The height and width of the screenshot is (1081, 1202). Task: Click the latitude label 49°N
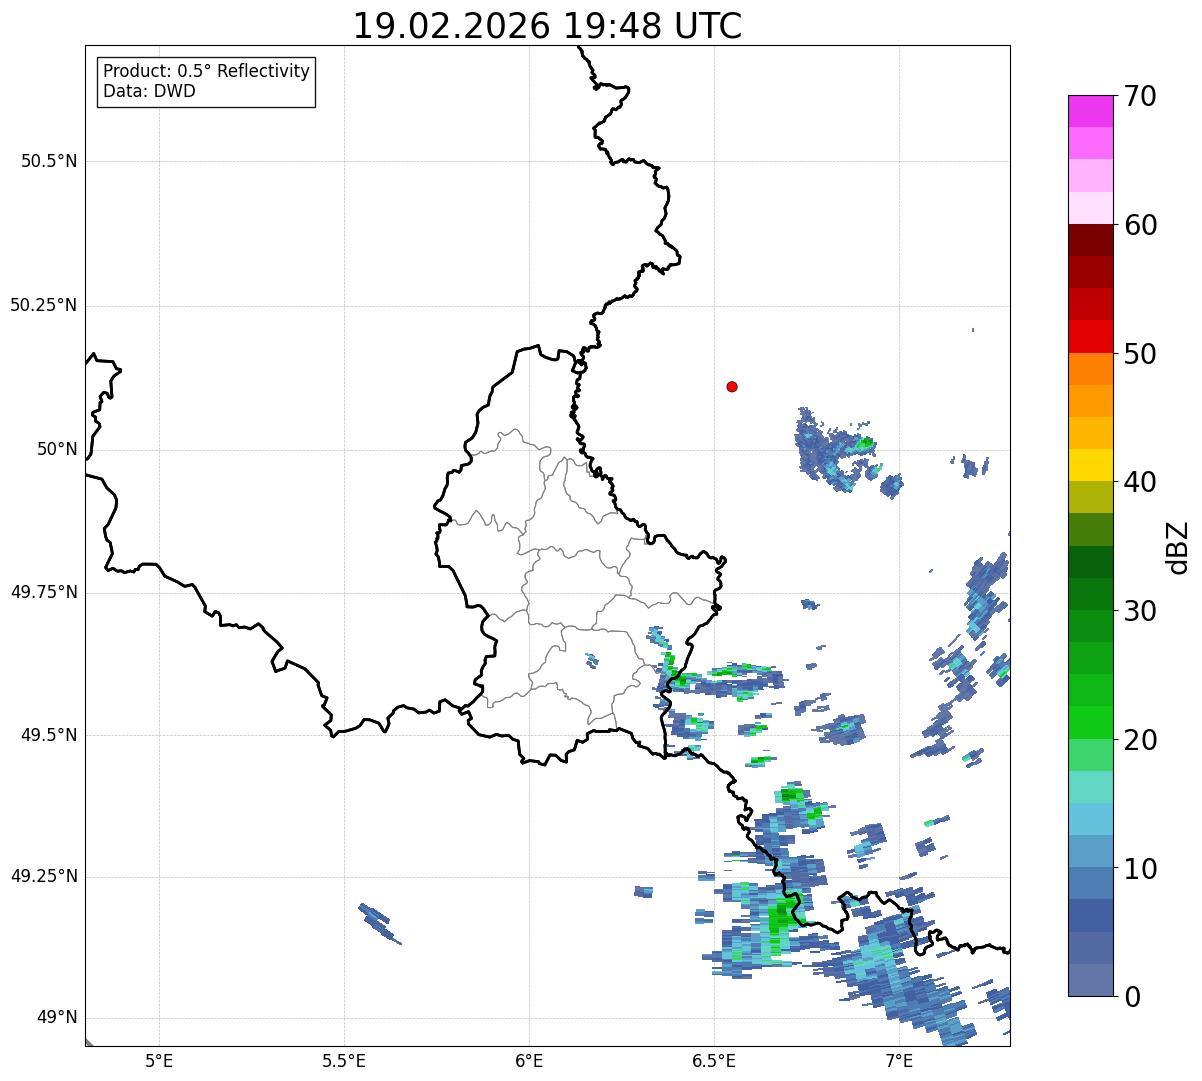[x=57, y=1018]
